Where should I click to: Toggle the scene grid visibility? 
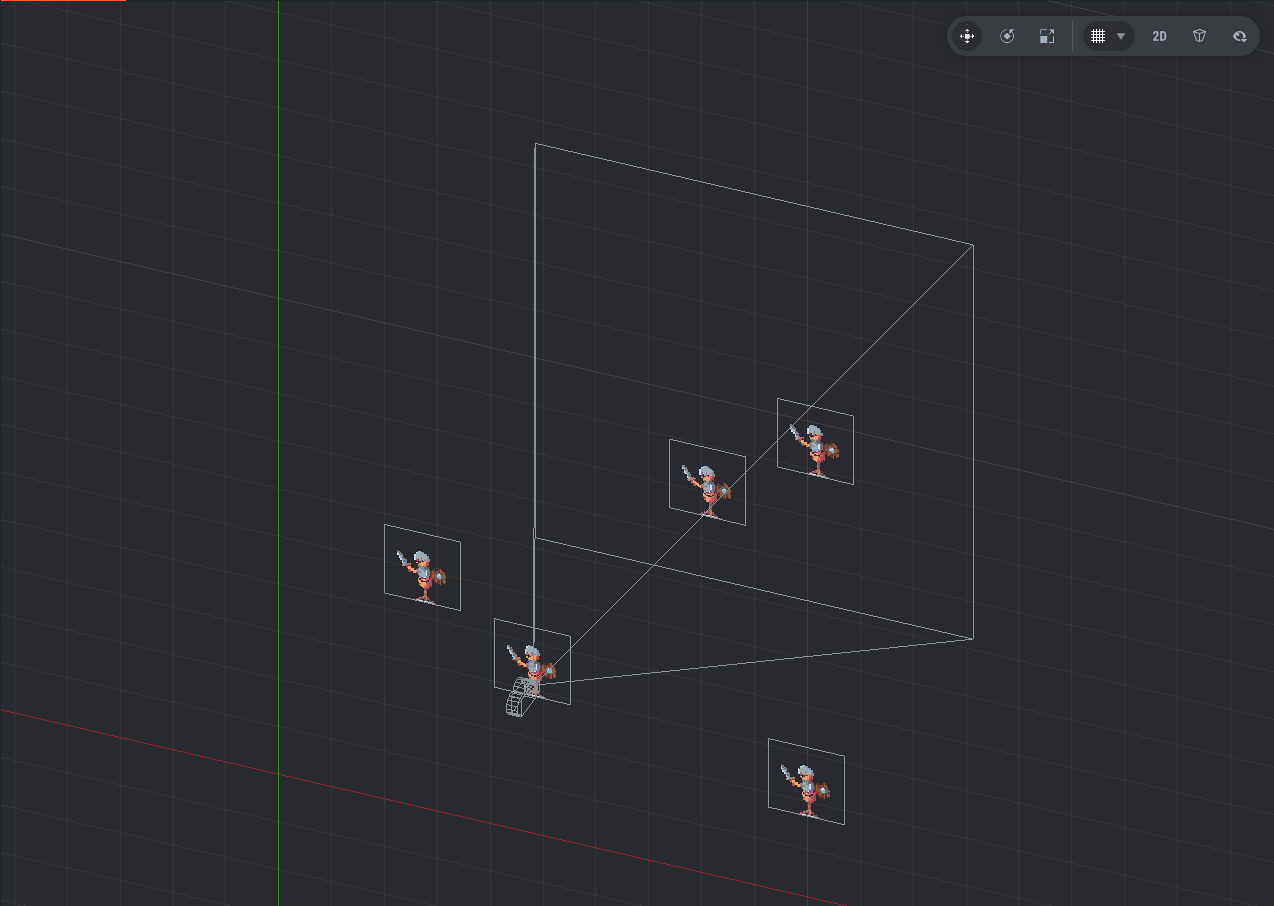tap(1098, 36)
